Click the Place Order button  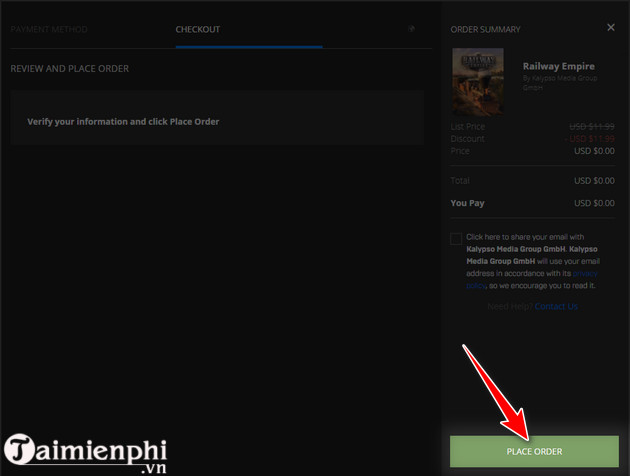(x=534, y=451)
